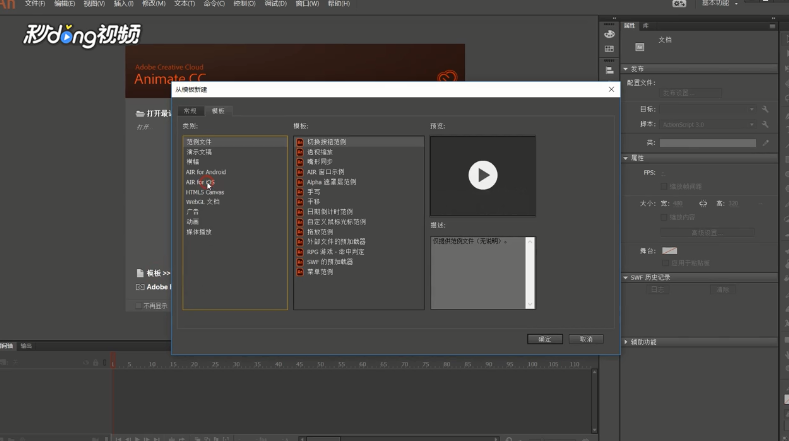This screenshot has height=441, width=789.
Task: Select the 范例文件 category
Action: tap(235, 142)
